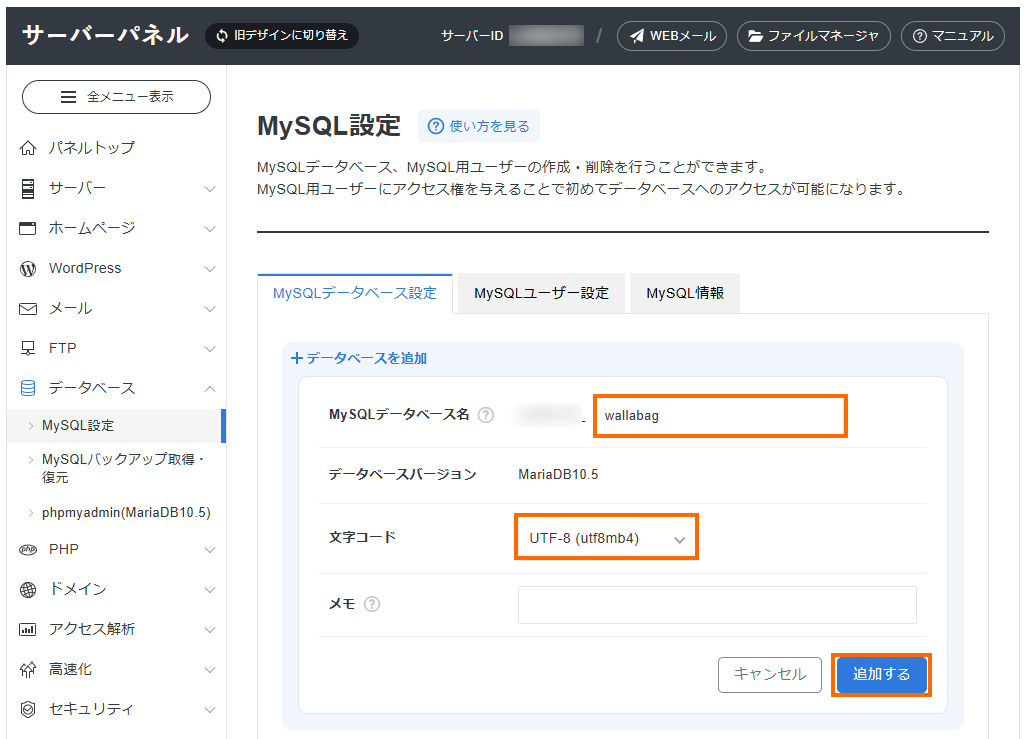The width and height of the screenshot is (1024, 739).
Task: Open WEBメール from header
Action: (672, 36)
